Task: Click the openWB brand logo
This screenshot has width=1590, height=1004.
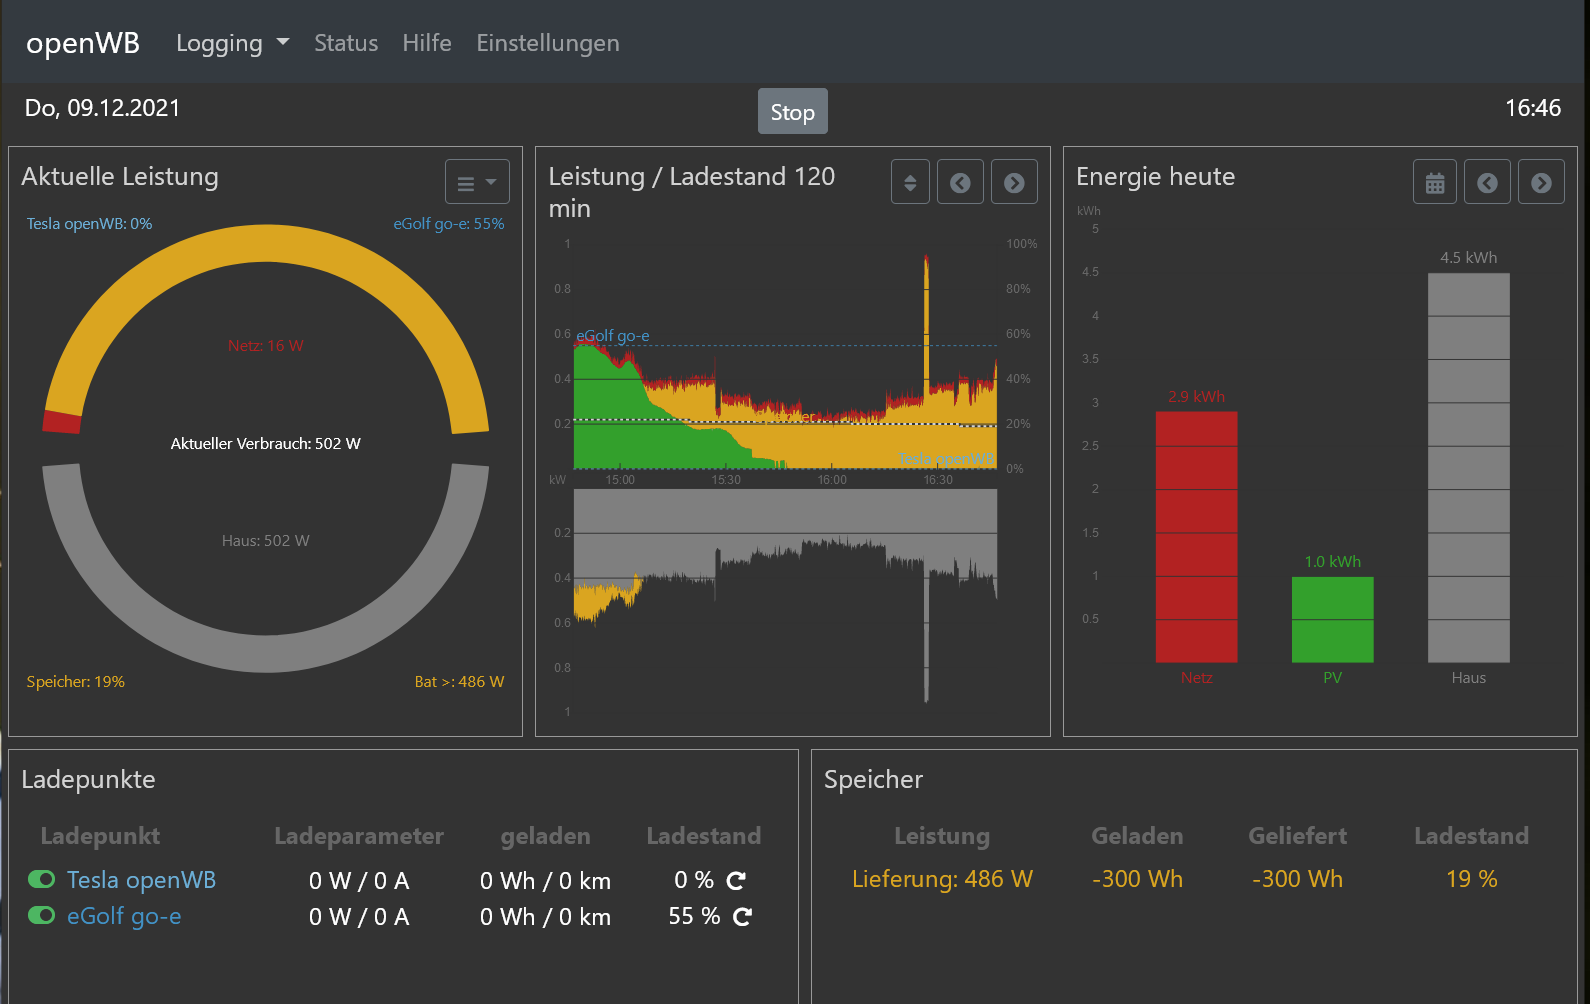Action: point(83,43)
